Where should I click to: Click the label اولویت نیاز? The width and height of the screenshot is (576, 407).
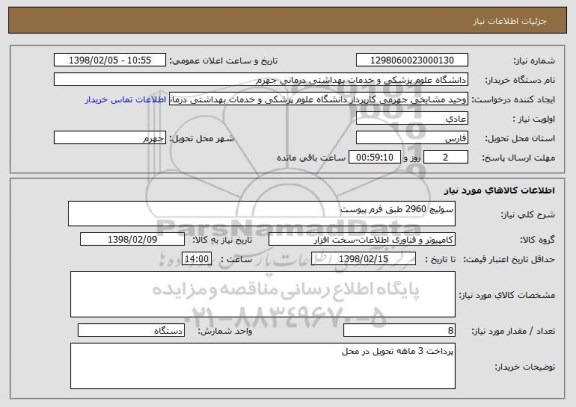tap(534, 119)
